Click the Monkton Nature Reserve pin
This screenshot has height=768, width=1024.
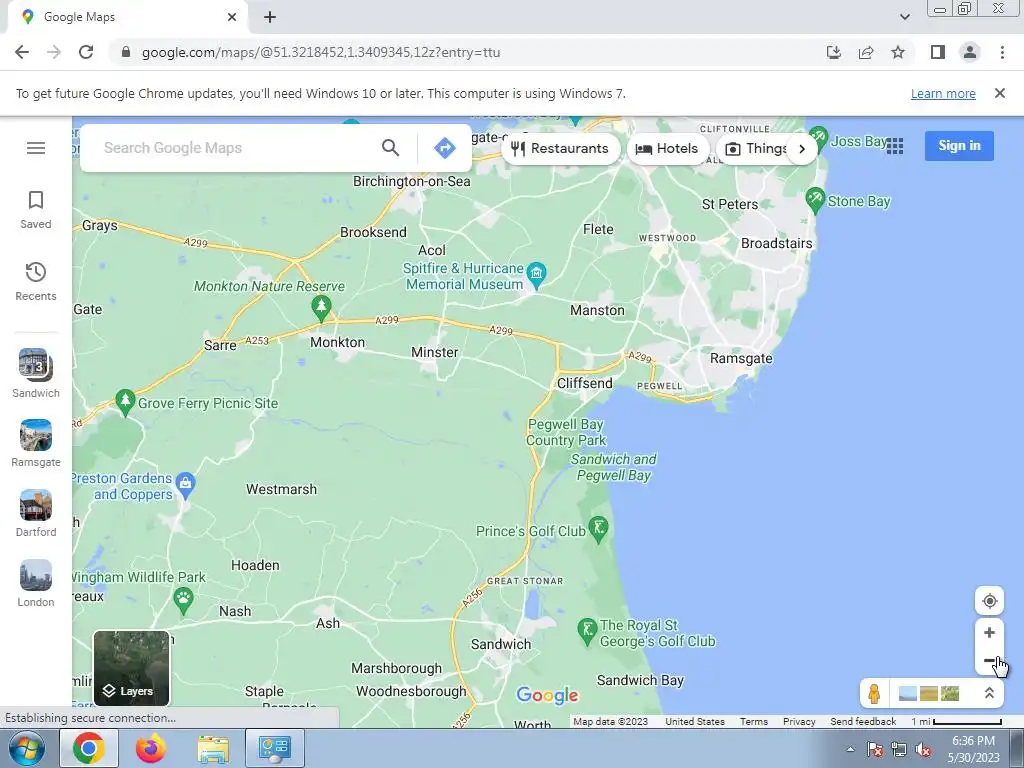point(321,307)
